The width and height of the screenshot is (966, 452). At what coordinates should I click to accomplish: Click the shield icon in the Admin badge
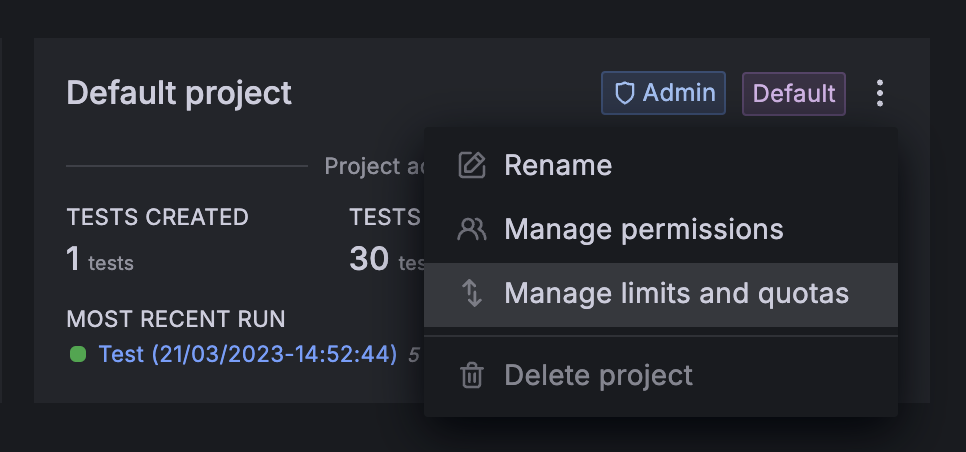pos(625,94)
